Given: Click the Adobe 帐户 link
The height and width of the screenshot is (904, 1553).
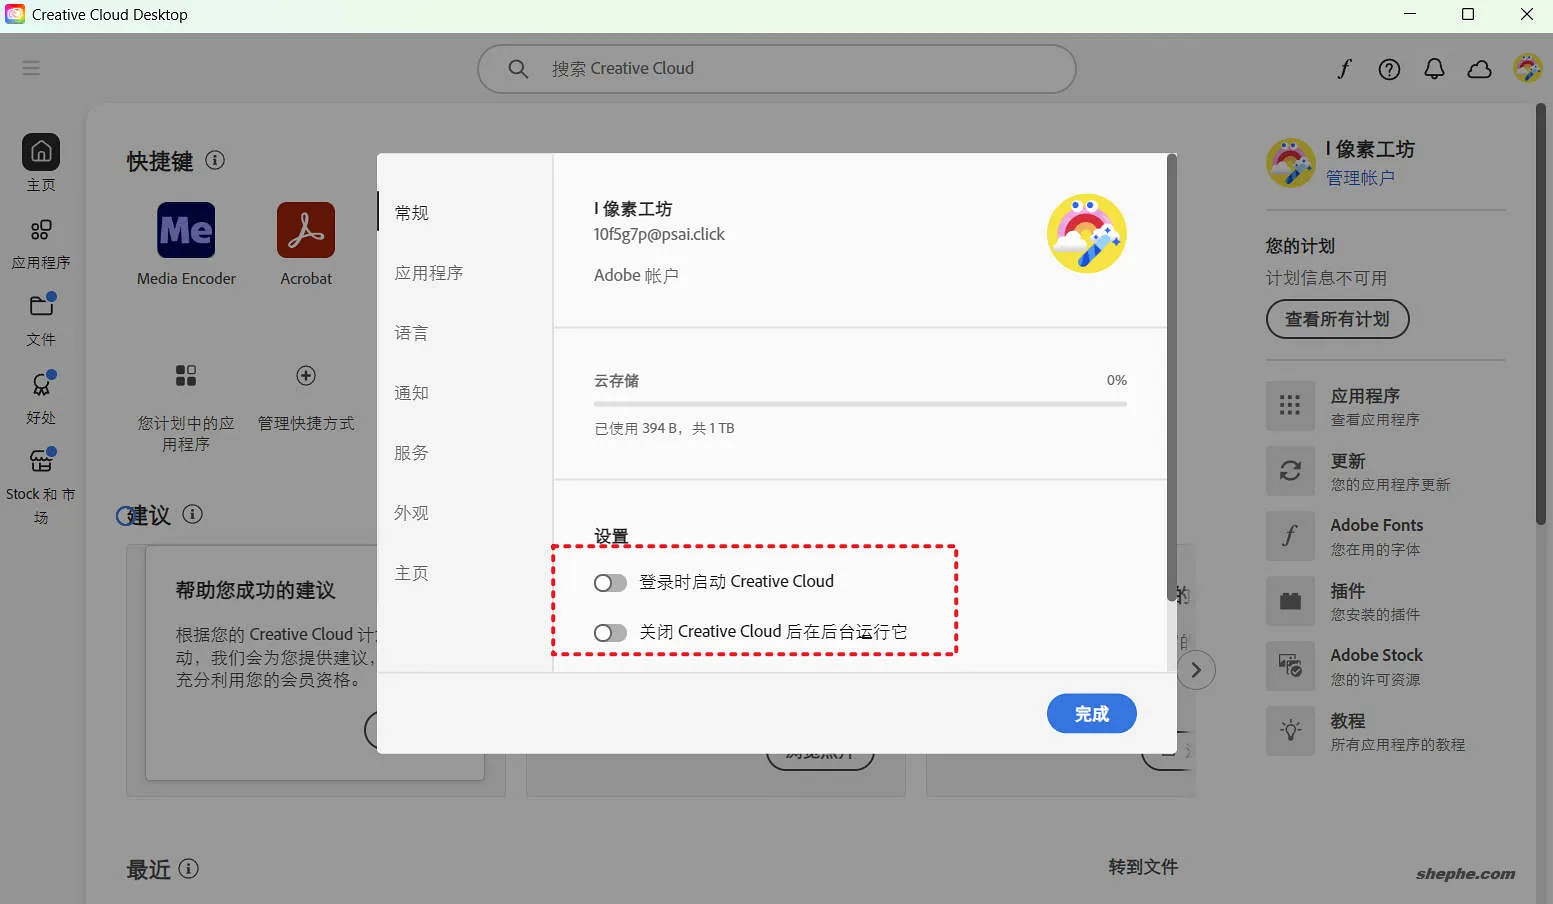Looking at the screenshot, I should pos(636,275).
